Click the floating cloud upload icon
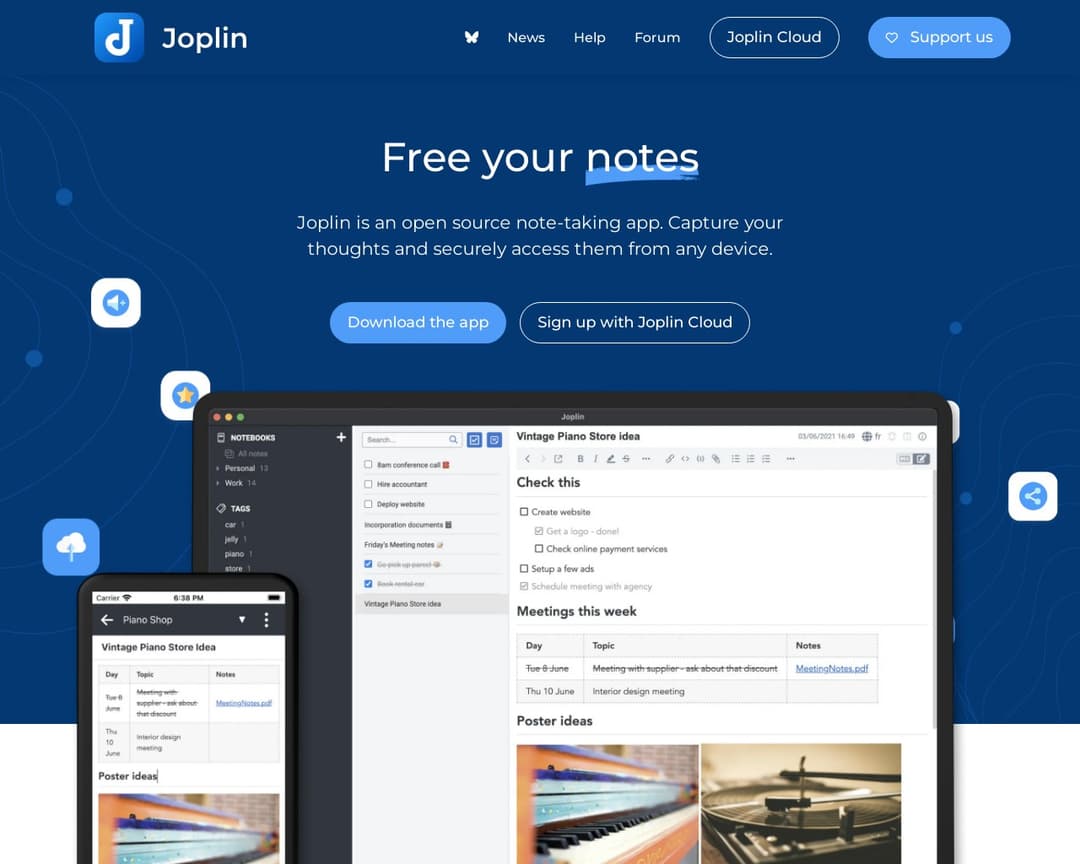 (71, 546)
